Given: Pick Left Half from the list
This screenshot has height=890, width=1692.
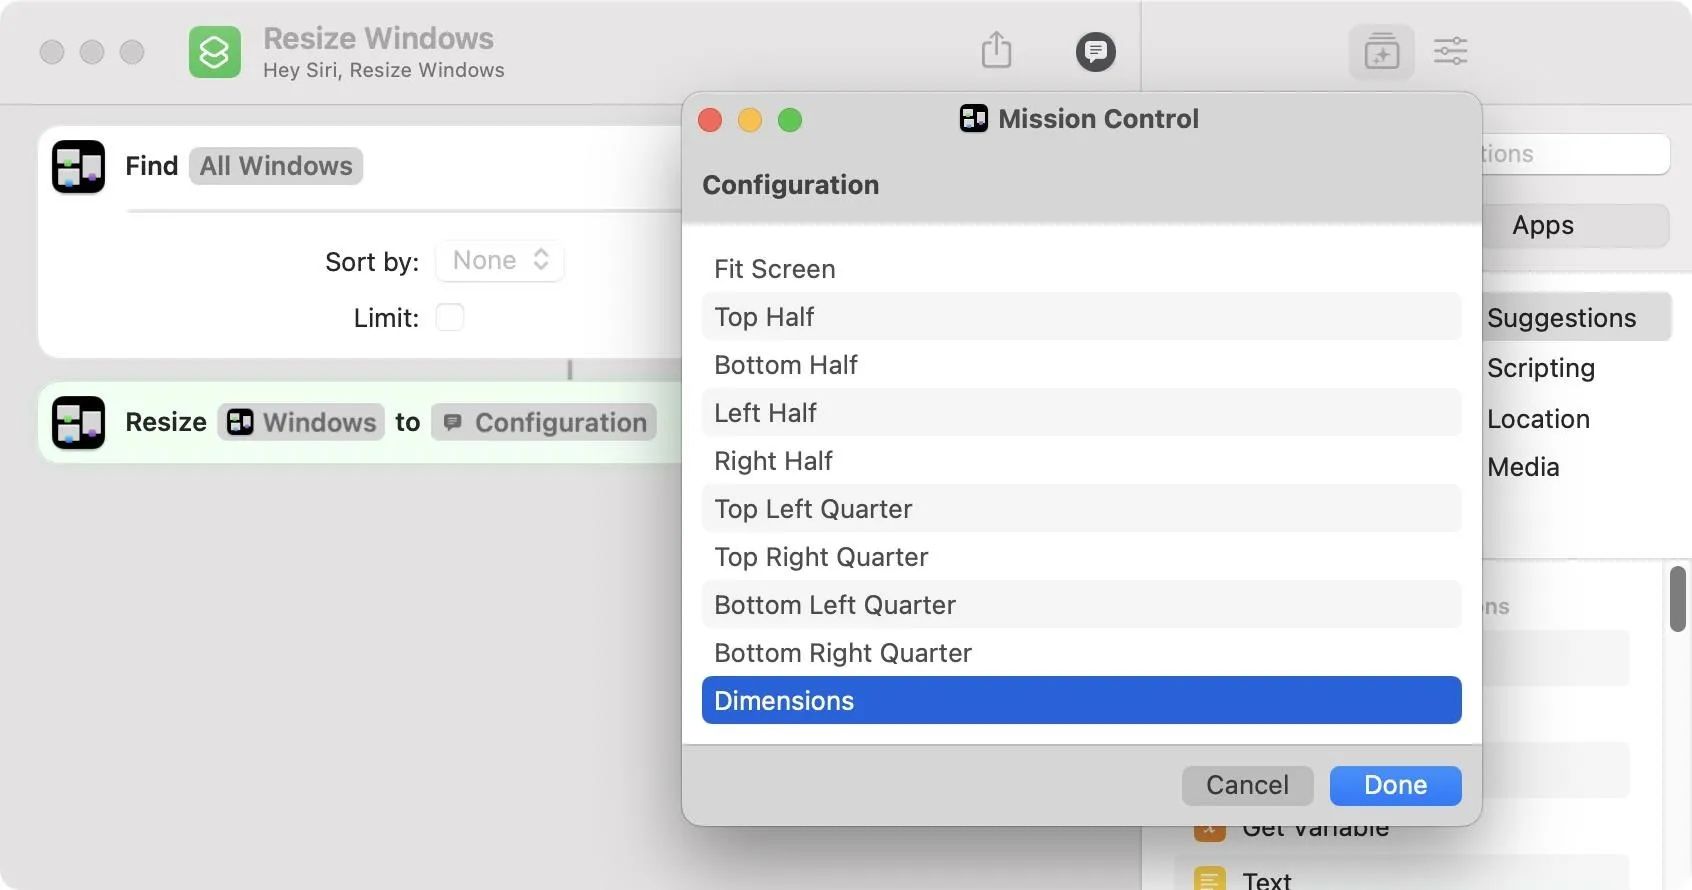Looking at the screenshot, I should (x=1082, y=412).
